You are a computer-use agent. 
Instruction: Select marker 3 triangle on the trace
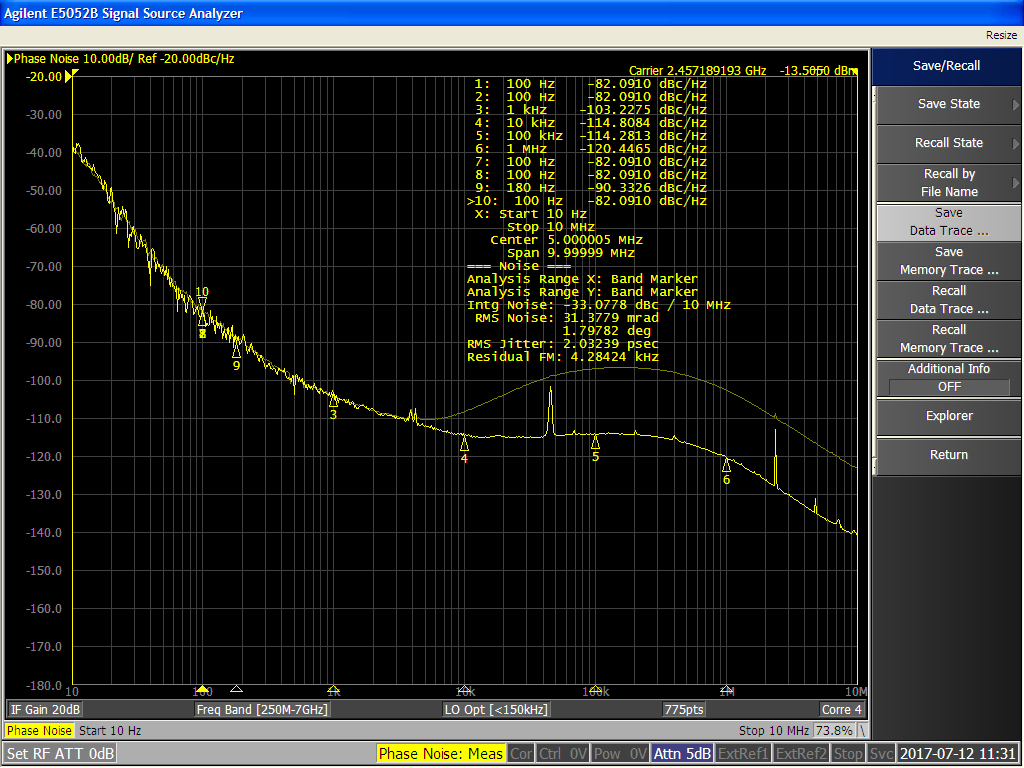(x=333, y=400)
